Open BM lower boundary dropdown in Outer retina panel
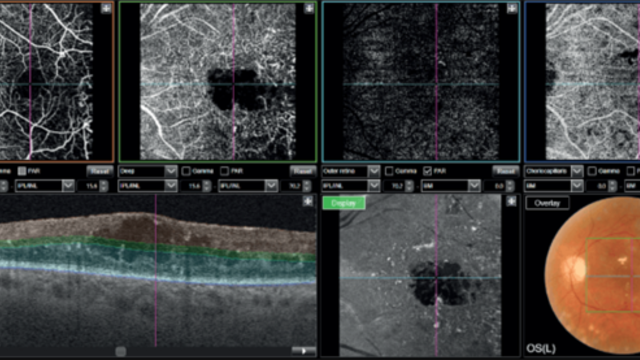This screenshot has height=360, width=640. 451,186
